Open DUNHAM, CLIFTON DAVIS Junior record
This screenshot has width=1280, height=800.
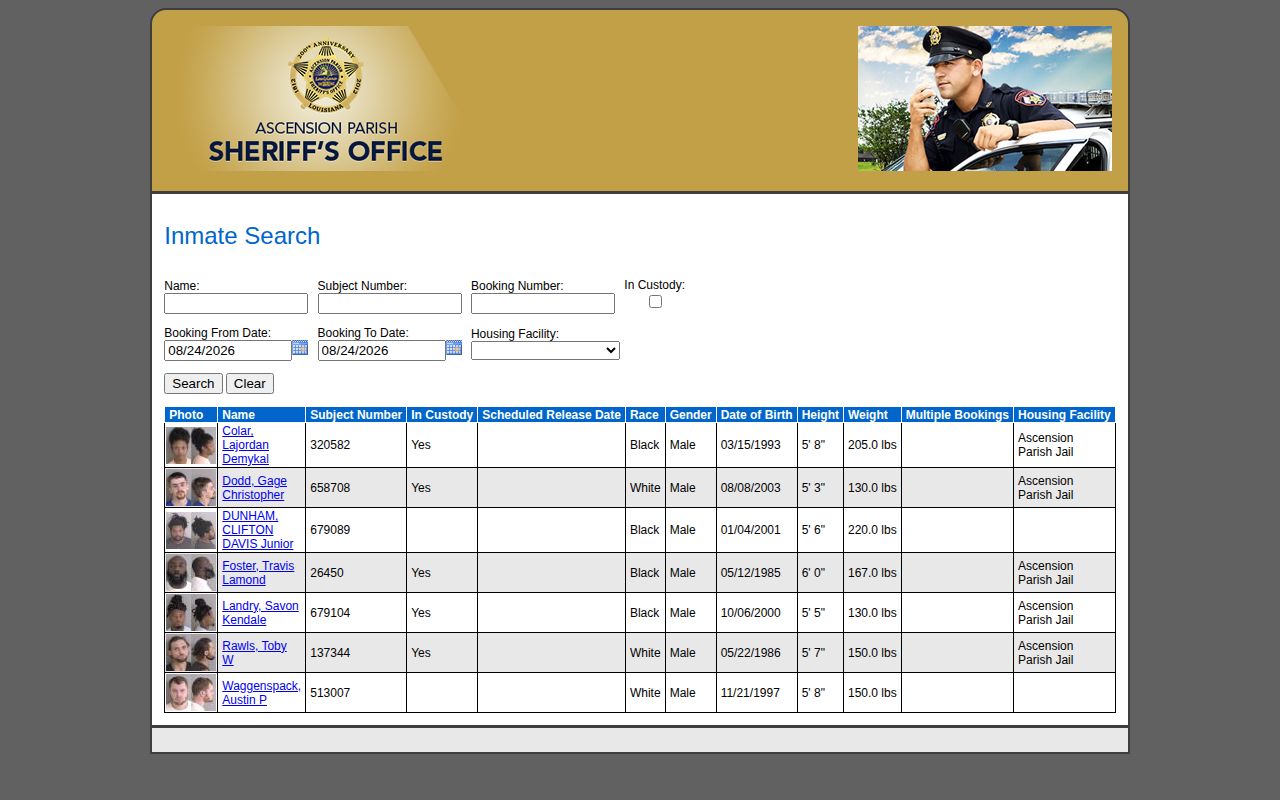pyautogui.click(x=258, y=530)
